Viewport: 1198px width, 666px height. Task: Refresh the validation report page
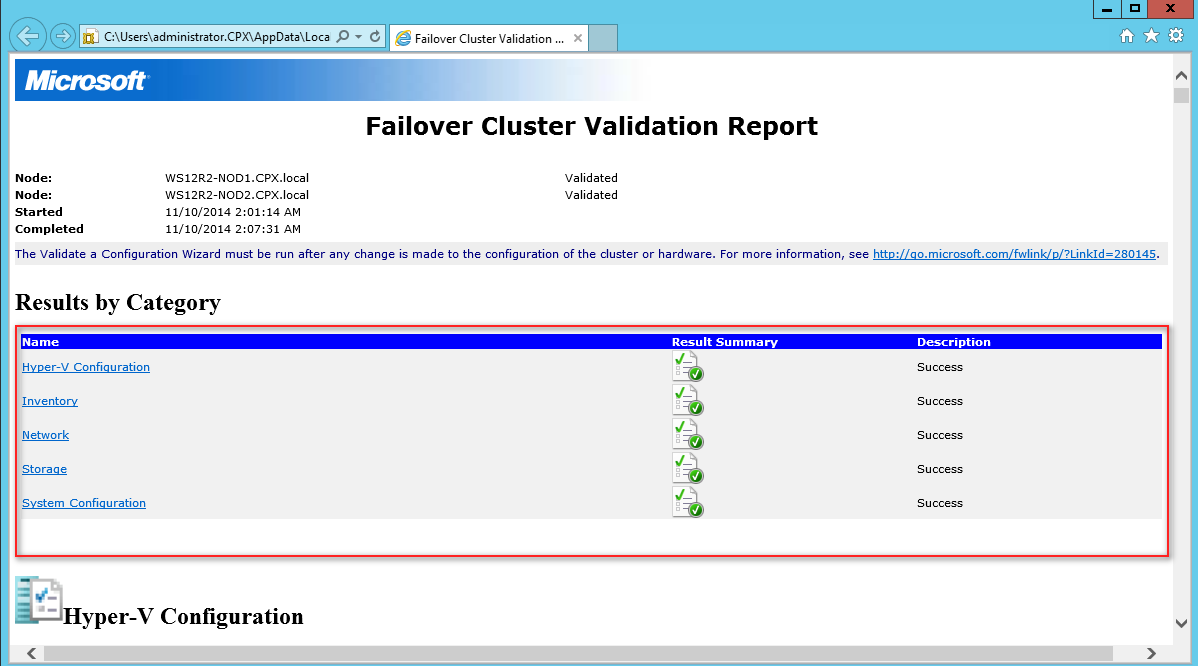375,37
